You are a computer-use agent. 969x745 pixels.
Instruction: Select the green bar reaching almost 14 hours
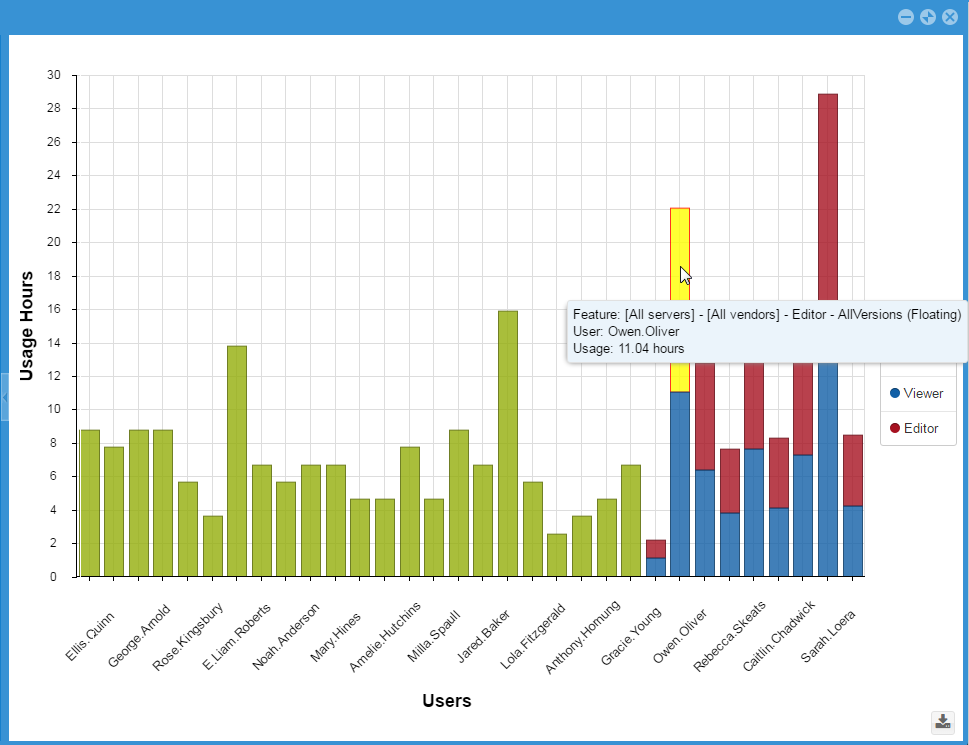[237, 461]
